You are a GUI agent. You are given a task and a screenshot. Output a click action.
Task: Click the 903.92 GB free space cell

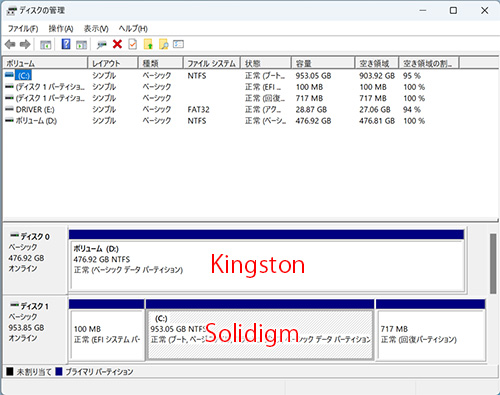pyautogui.click(x=377, y=76)
